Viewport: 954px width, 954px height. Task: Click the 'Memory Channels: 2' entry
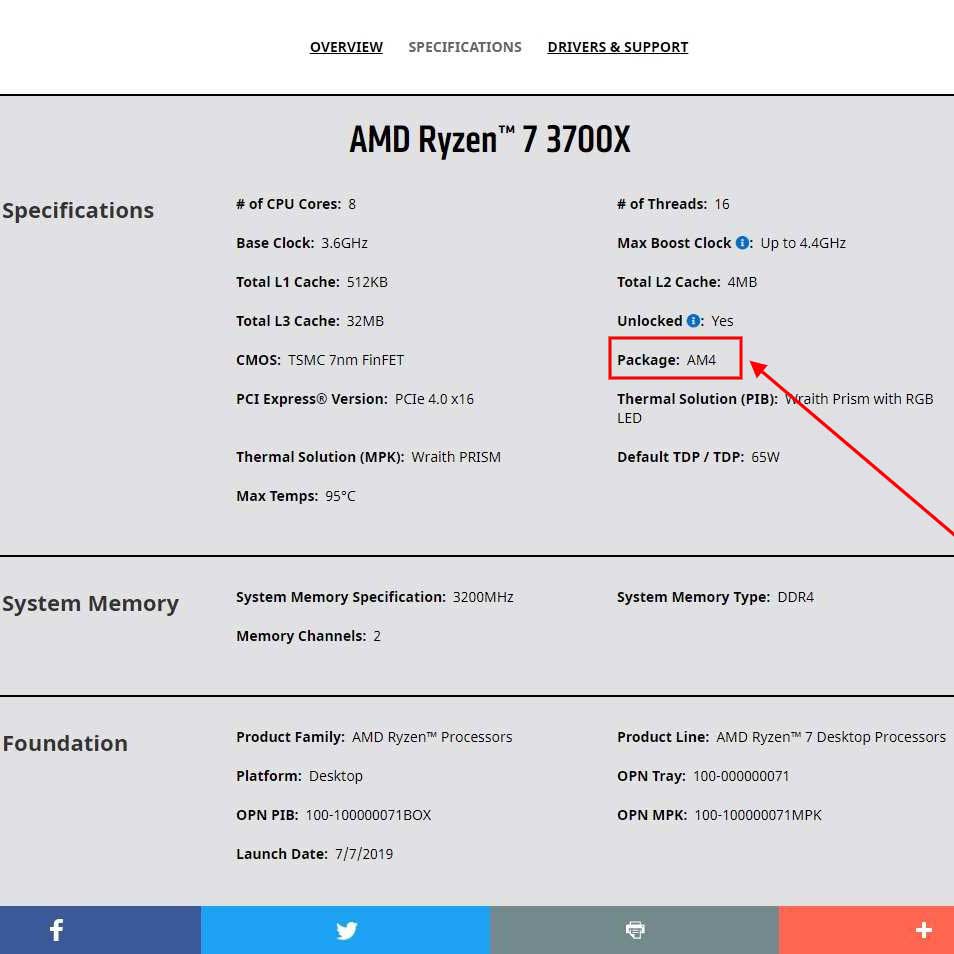(308, 636)
